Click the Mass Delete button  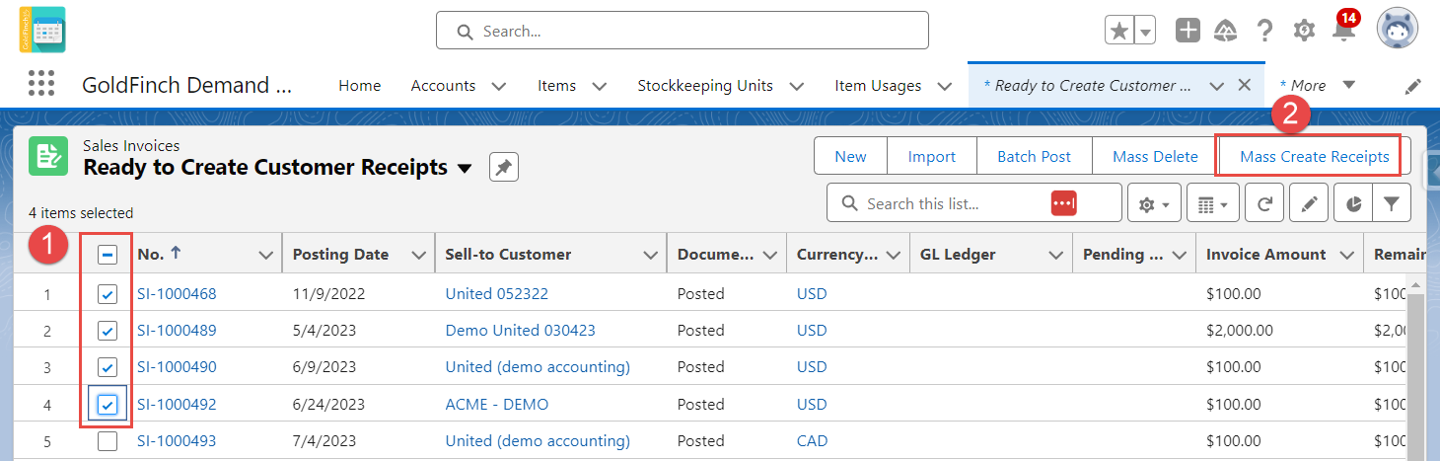click(x=1155, y=156)
